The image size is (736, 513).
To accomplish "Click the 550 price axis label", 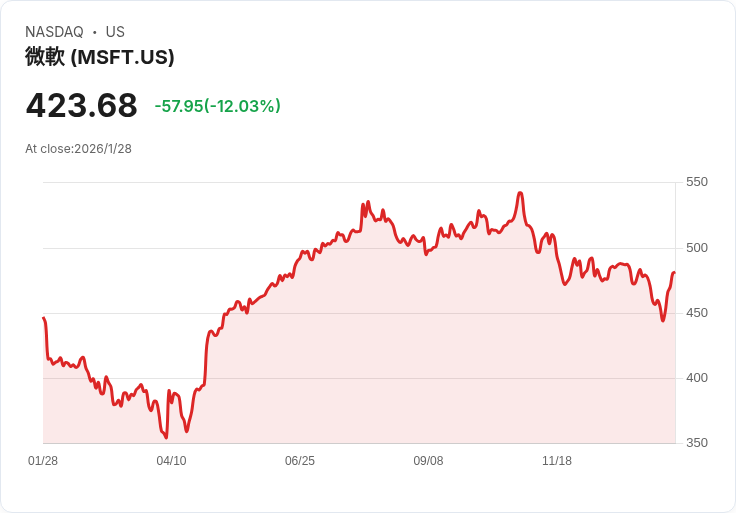I will (x=697, y=182).
